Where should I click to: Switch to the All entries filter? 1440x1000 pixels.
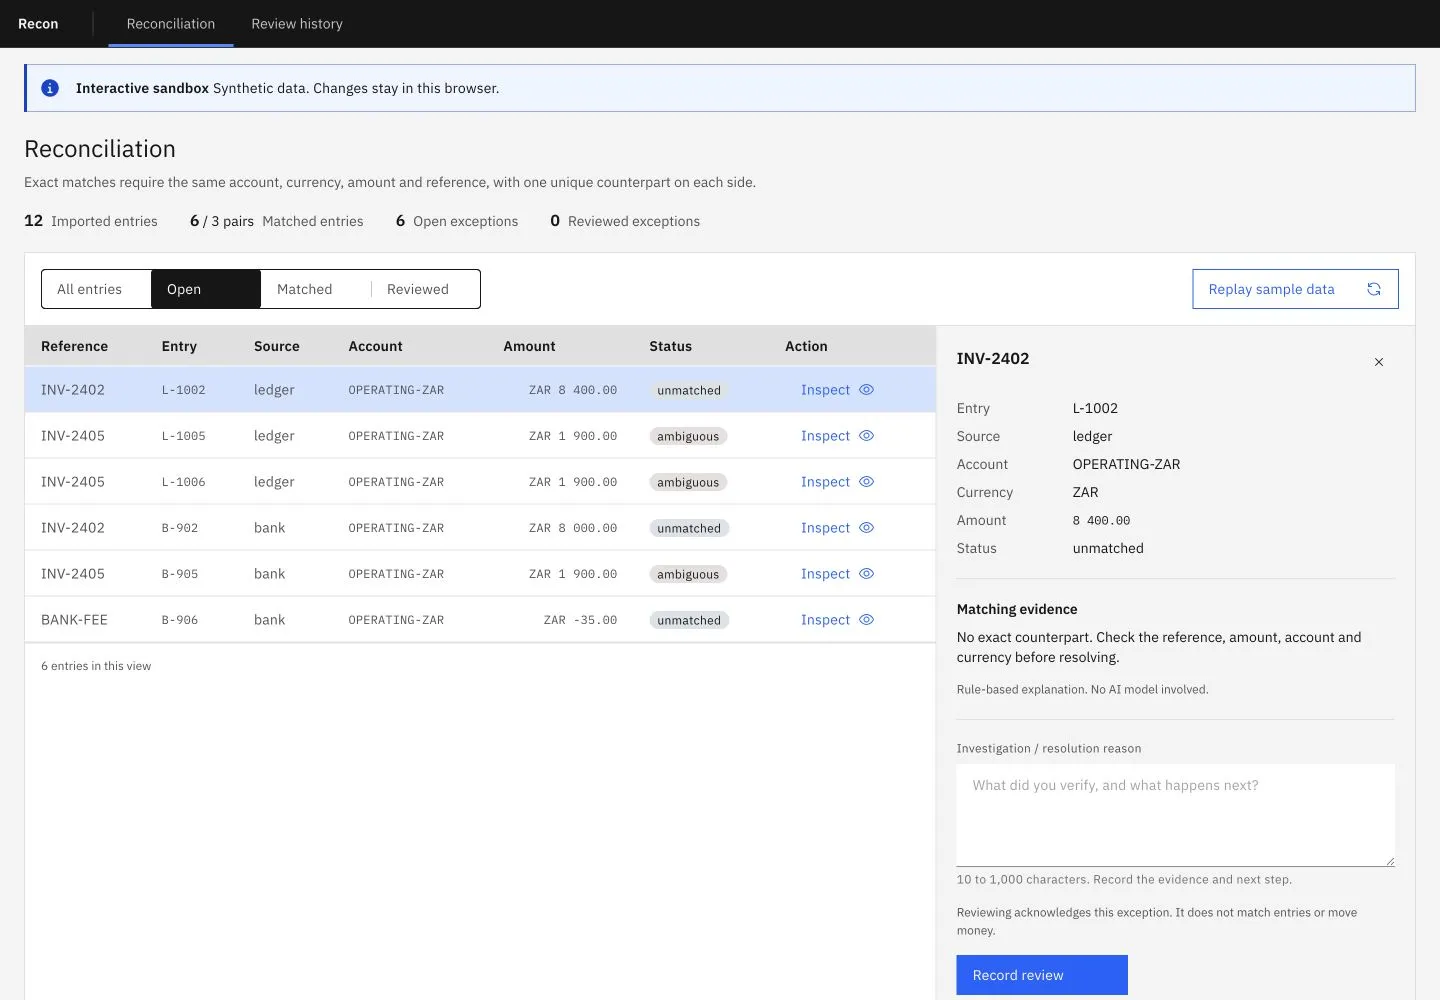pyautogui.click(x=96, y=289)
